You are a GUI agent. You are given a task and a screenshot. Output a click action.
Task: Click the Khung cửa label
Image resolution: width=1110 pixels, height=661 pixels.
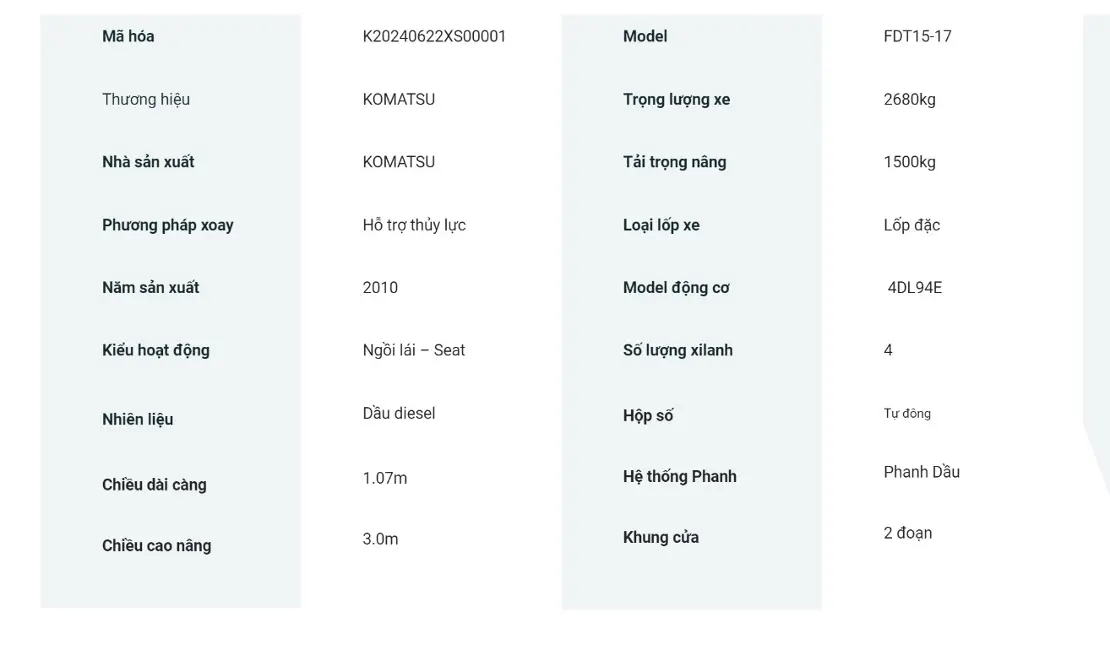[x=660, y=537]
